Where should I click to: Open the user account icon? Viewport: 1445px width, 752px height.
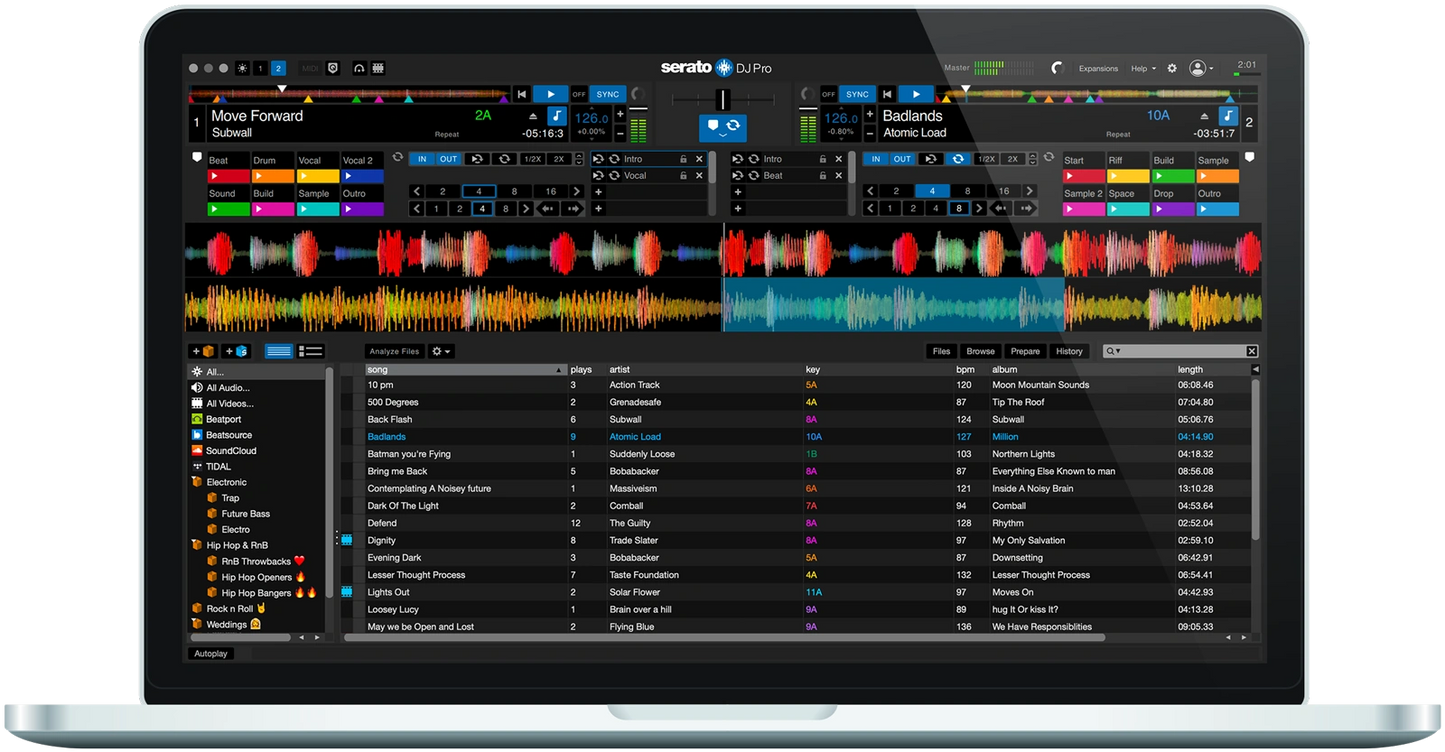click(x=1197, y=68)
